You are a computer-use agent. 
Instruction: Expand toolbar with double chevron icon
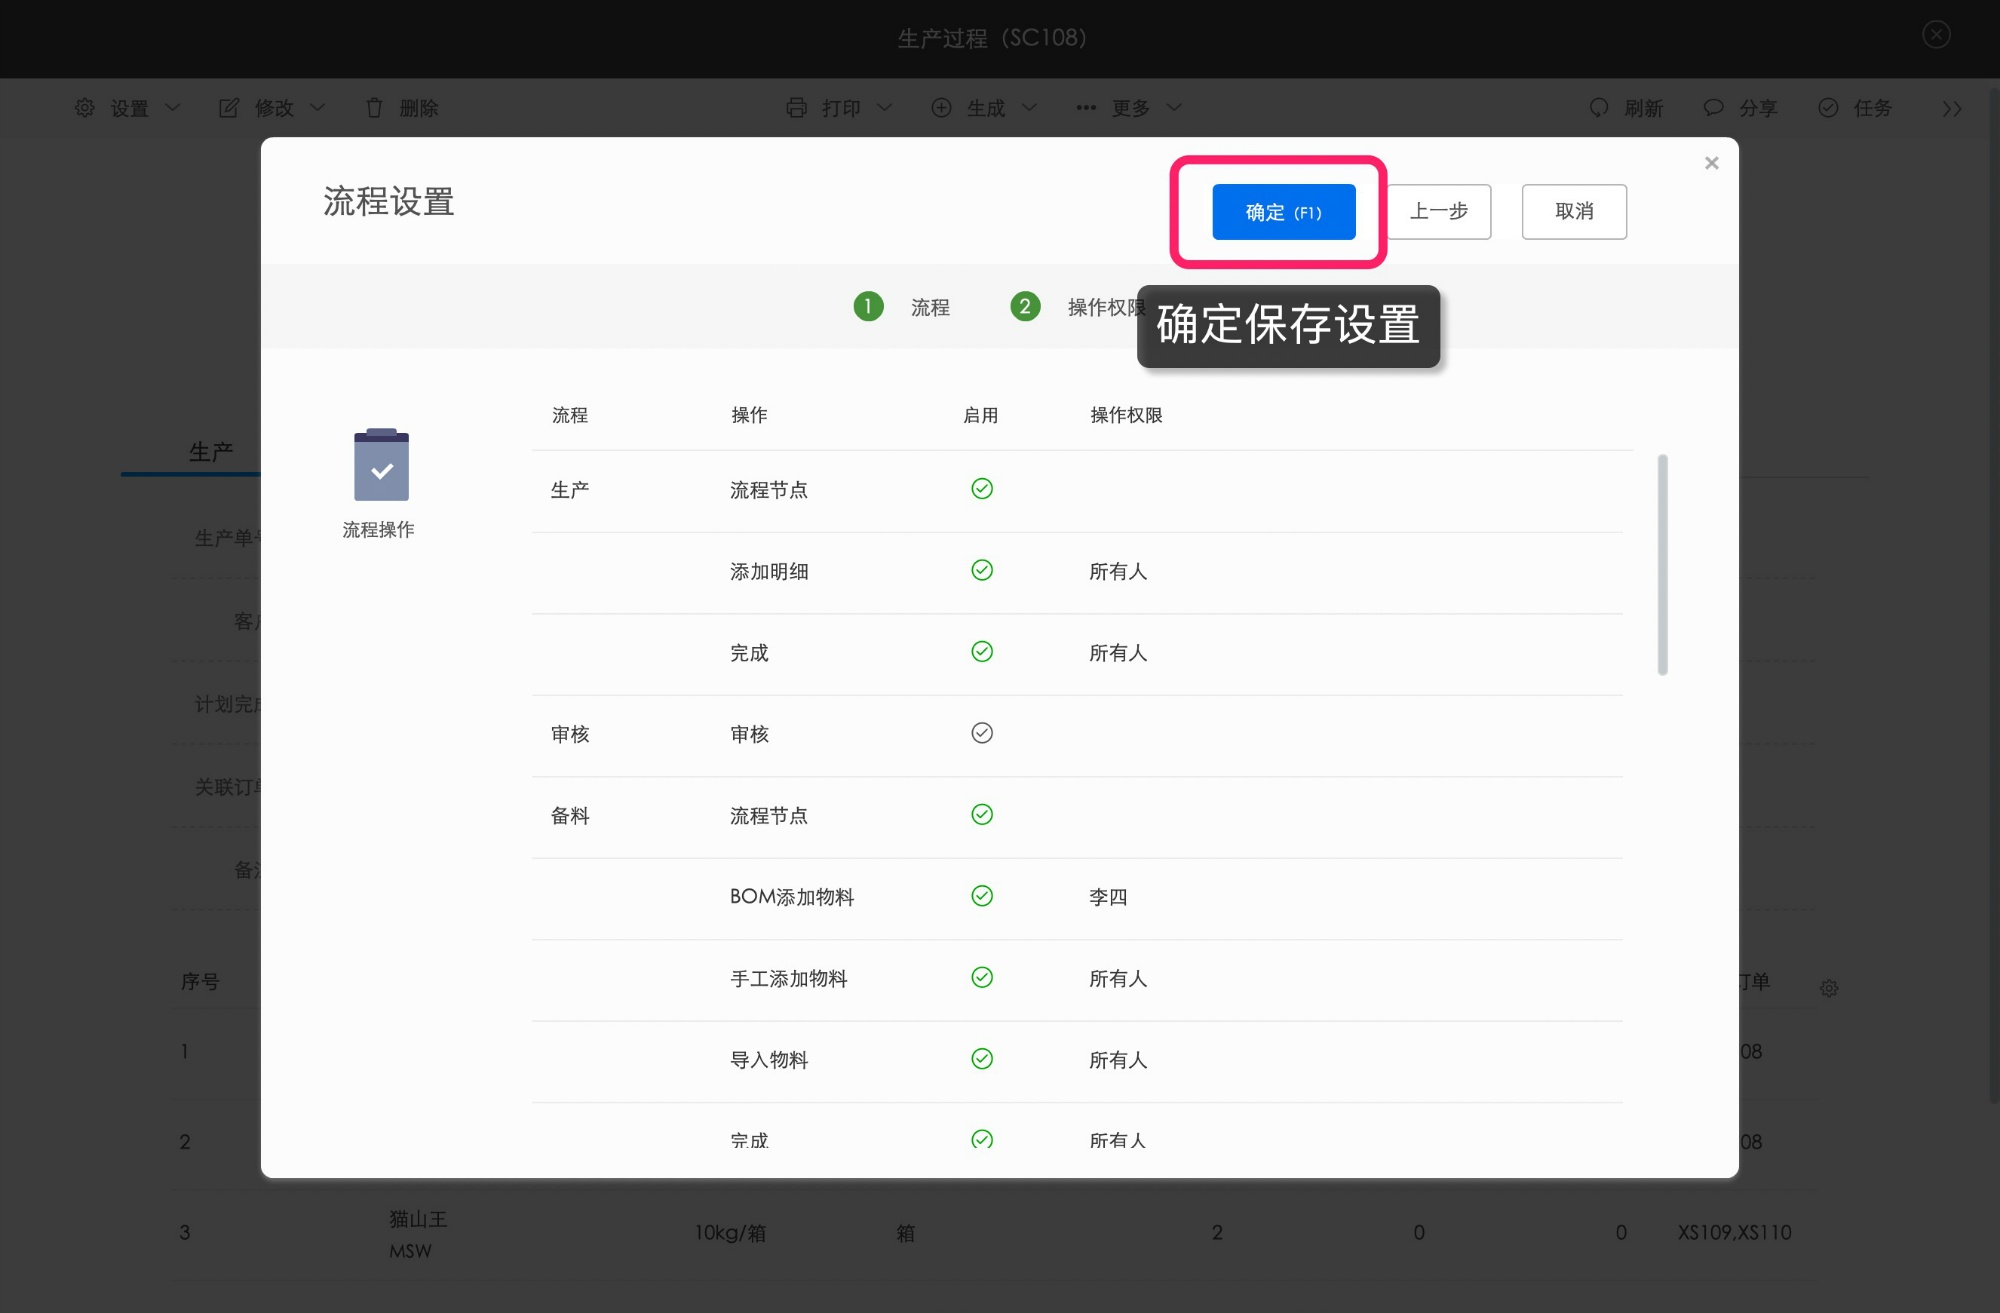pos(1952,109)
